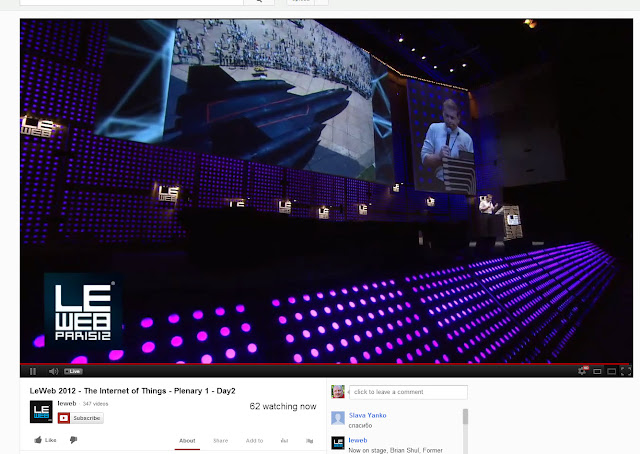Pause the live video playback
Image resolution: width=640 pixels, height=454 pixels.
(33, 371)
